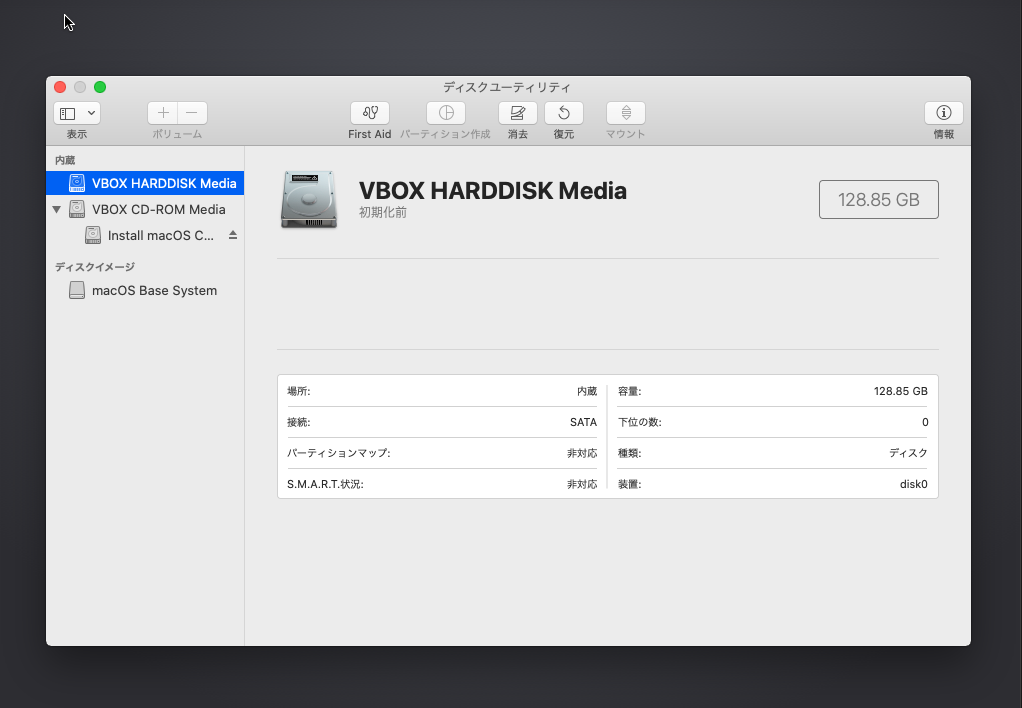Click the First Aid stethoscope icon
This screenshot has height=708, width=1022.
370,113
